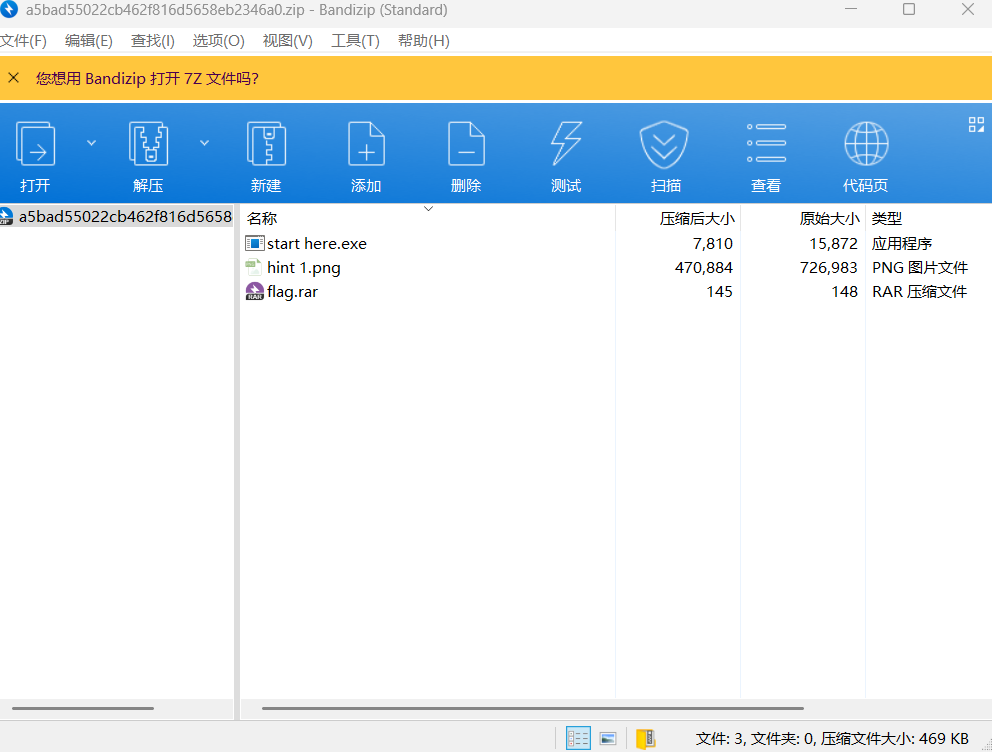
Task: Open the 文件(F) menu
Action: coord(23,41)
